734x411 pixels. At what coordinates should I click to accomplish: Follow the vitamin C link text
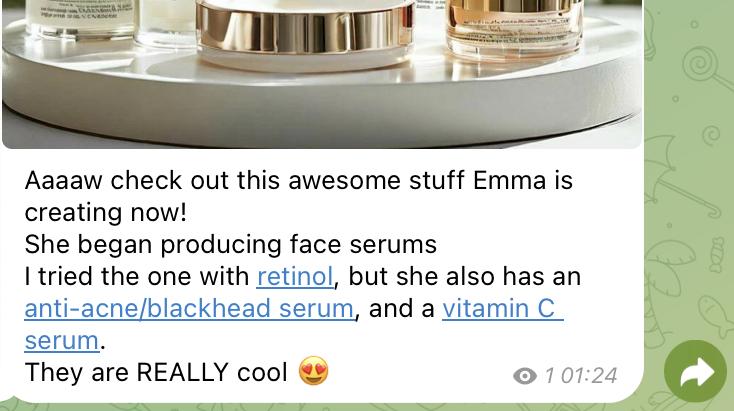503,308
